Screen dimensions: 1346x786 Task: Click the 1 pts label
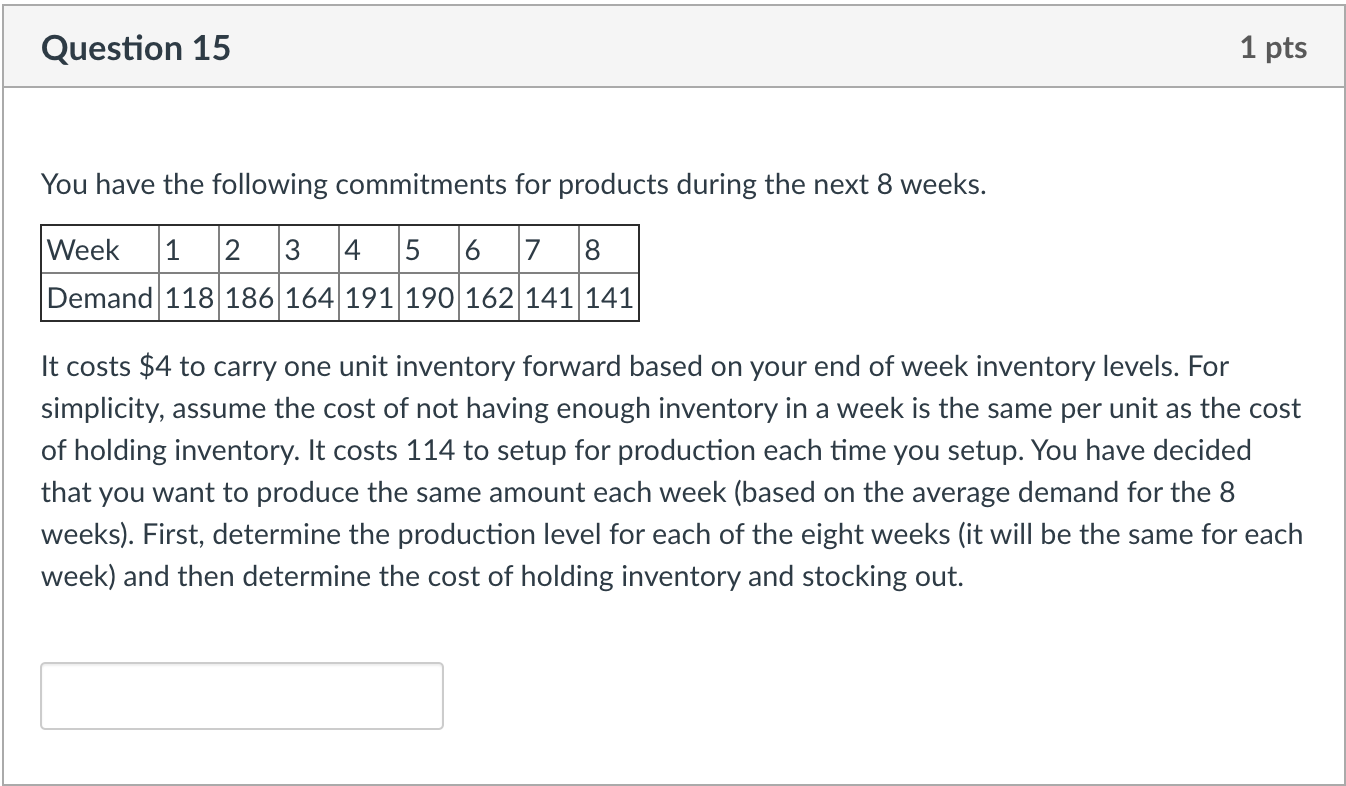click(1273, 48)
